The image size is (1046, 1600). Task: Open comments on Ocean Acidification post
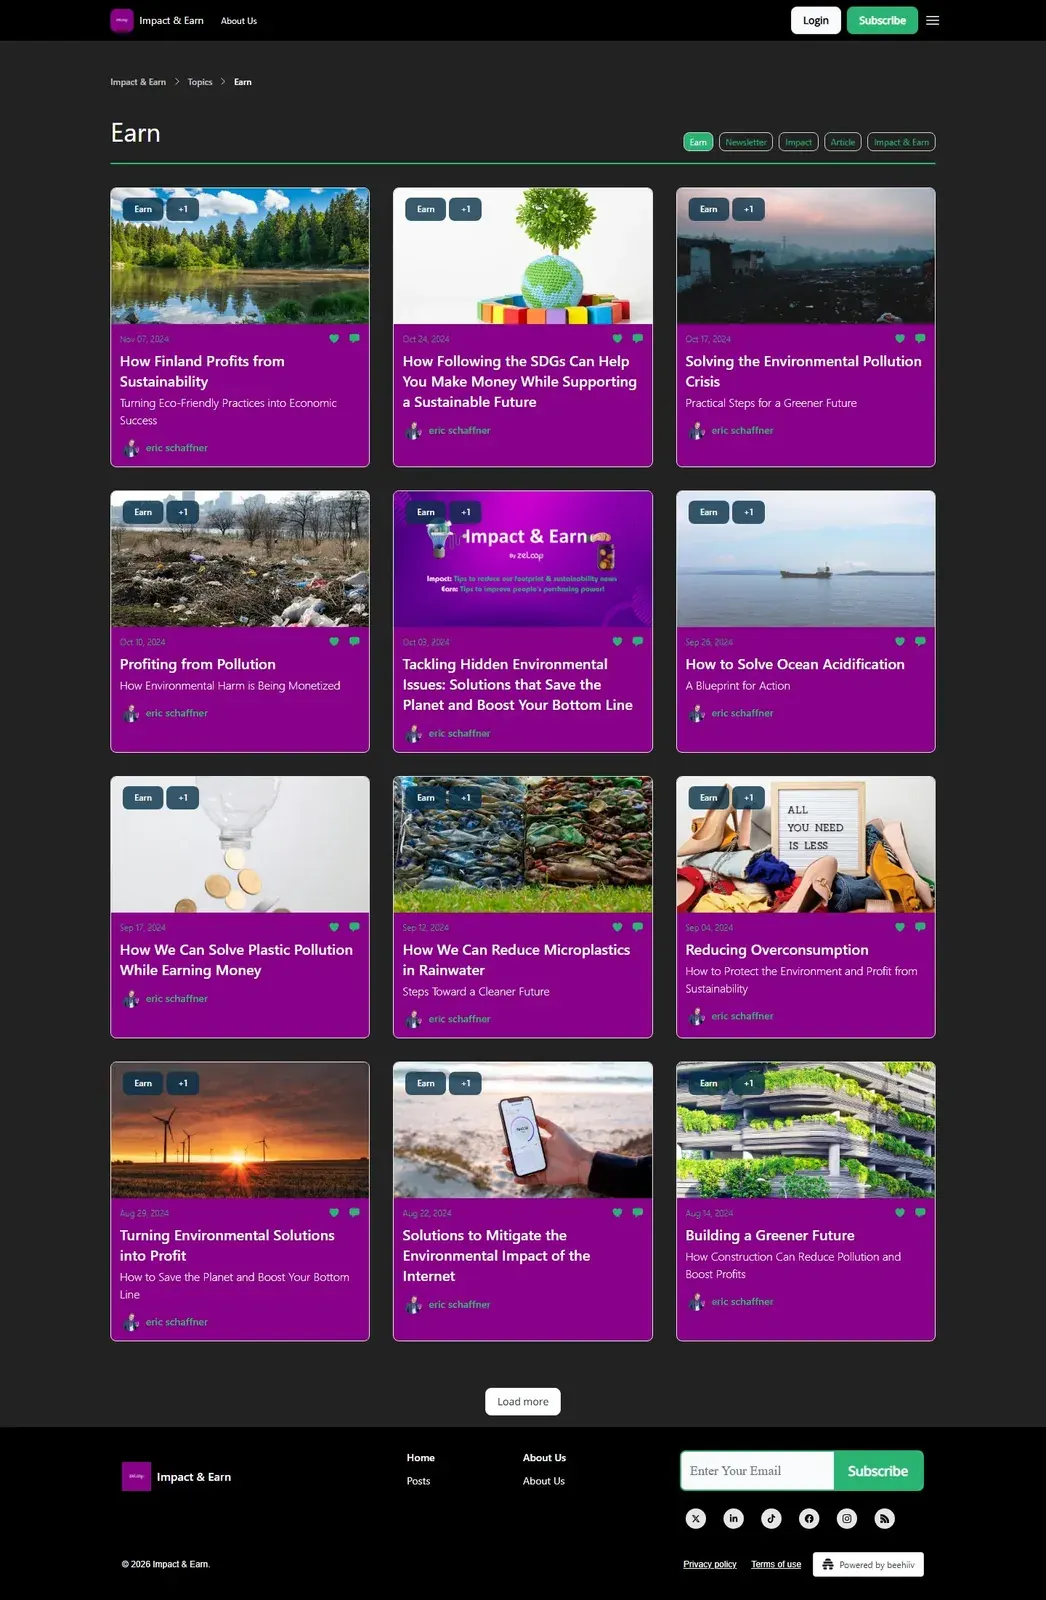pos(920,642)
